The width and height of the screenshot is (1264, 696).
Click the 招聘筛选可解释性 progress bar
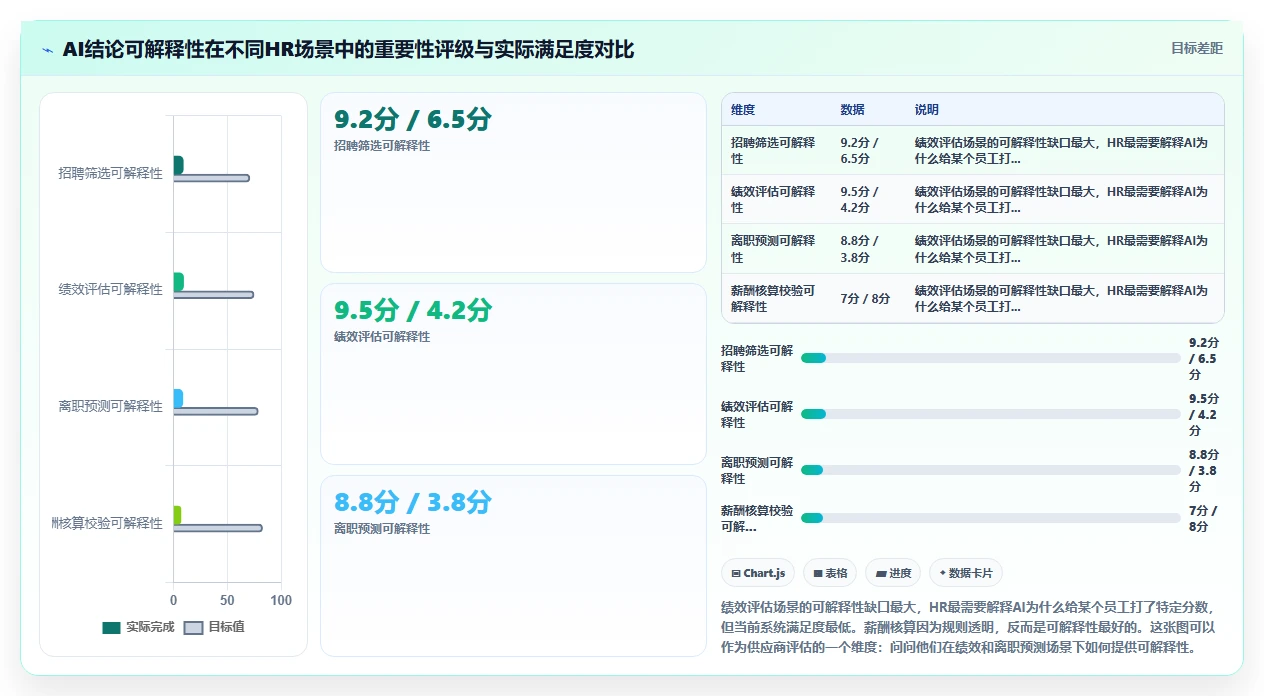click(991, 358)
